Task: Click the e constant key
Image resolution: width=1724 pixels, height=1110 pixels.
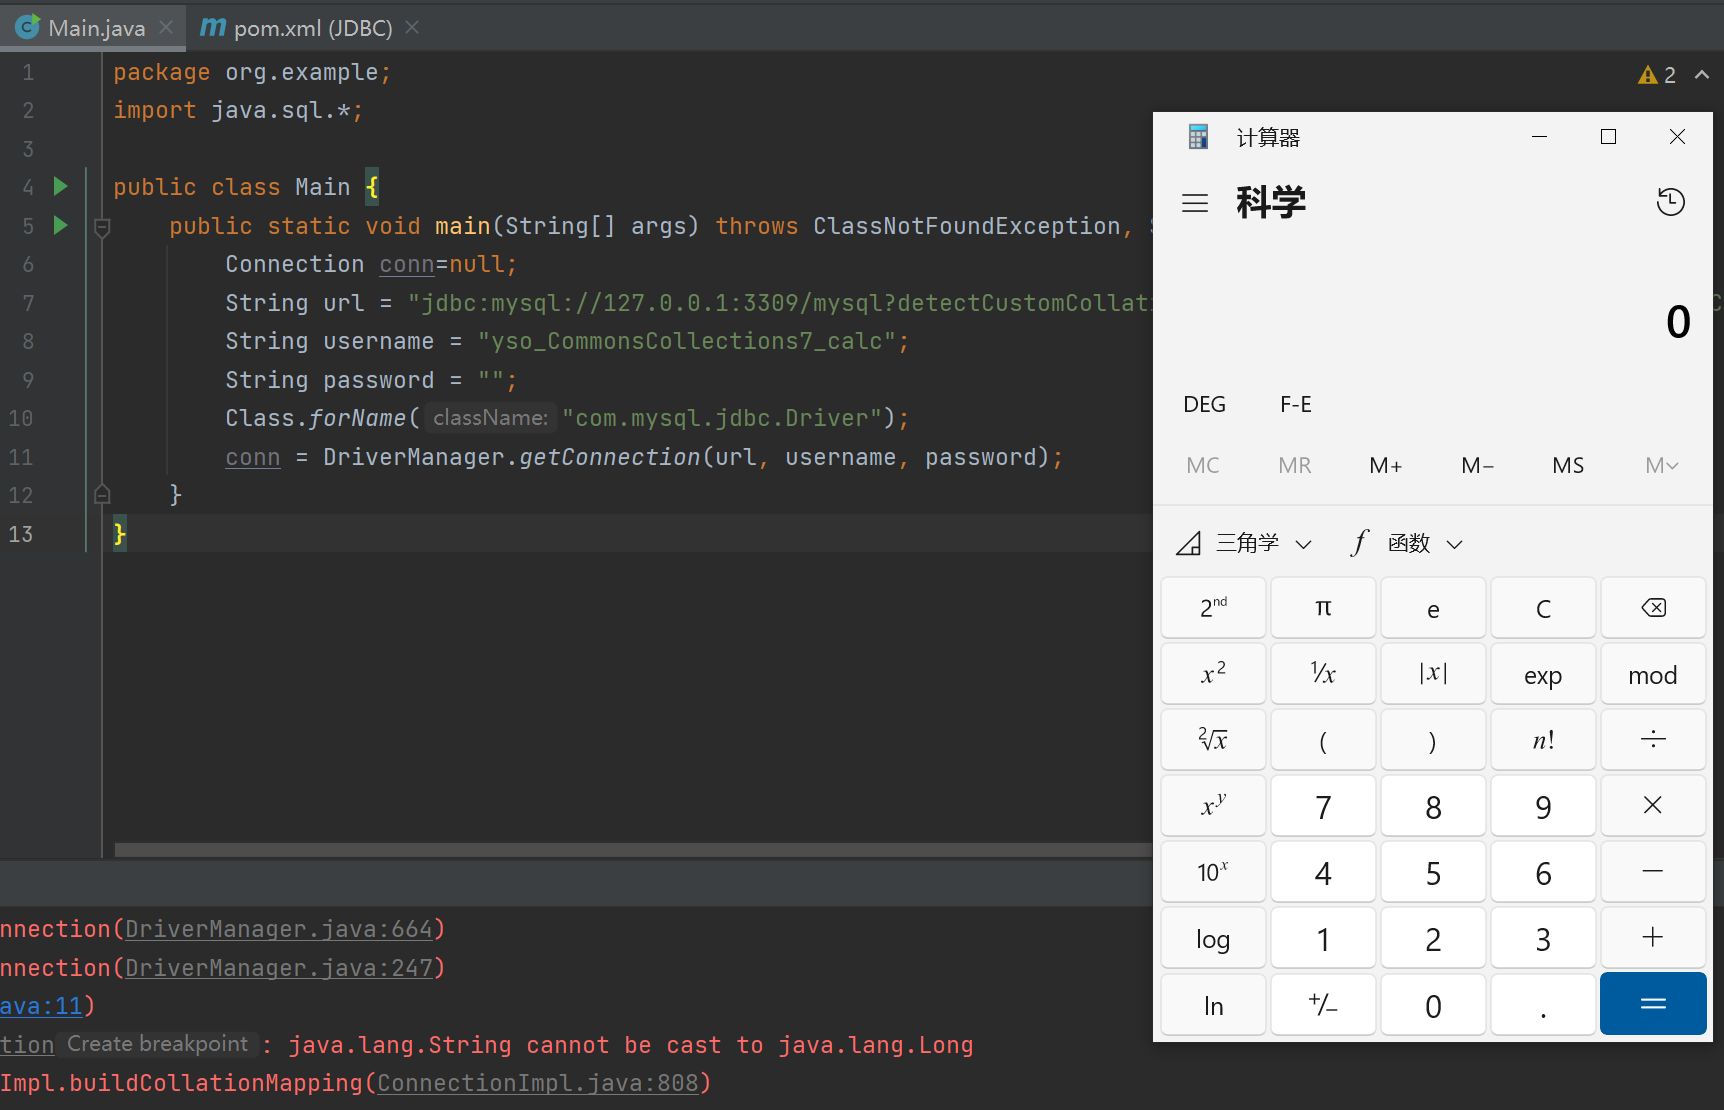Action: (1433, 608)
